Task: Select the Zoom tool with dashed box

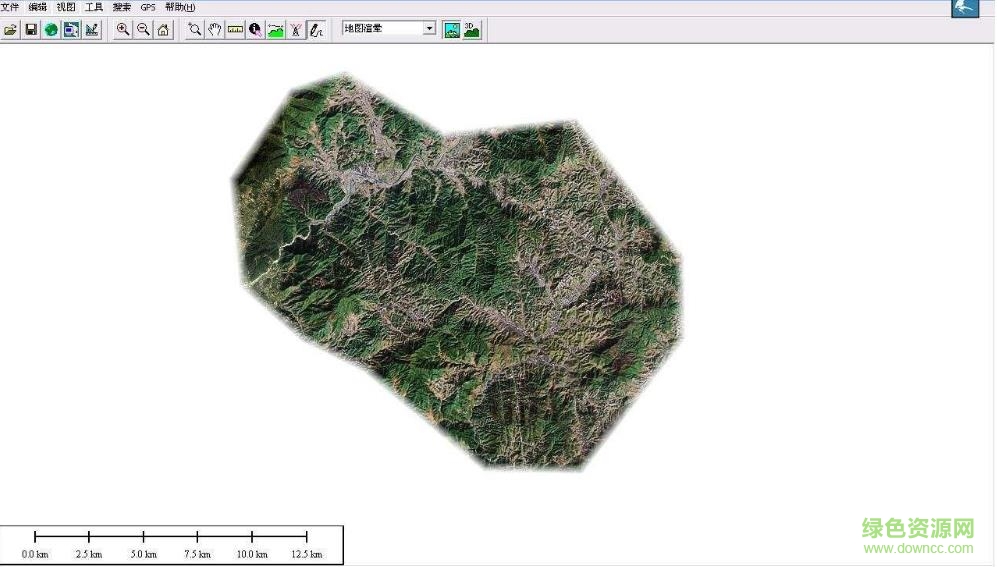Action: [x=195, y=29]
